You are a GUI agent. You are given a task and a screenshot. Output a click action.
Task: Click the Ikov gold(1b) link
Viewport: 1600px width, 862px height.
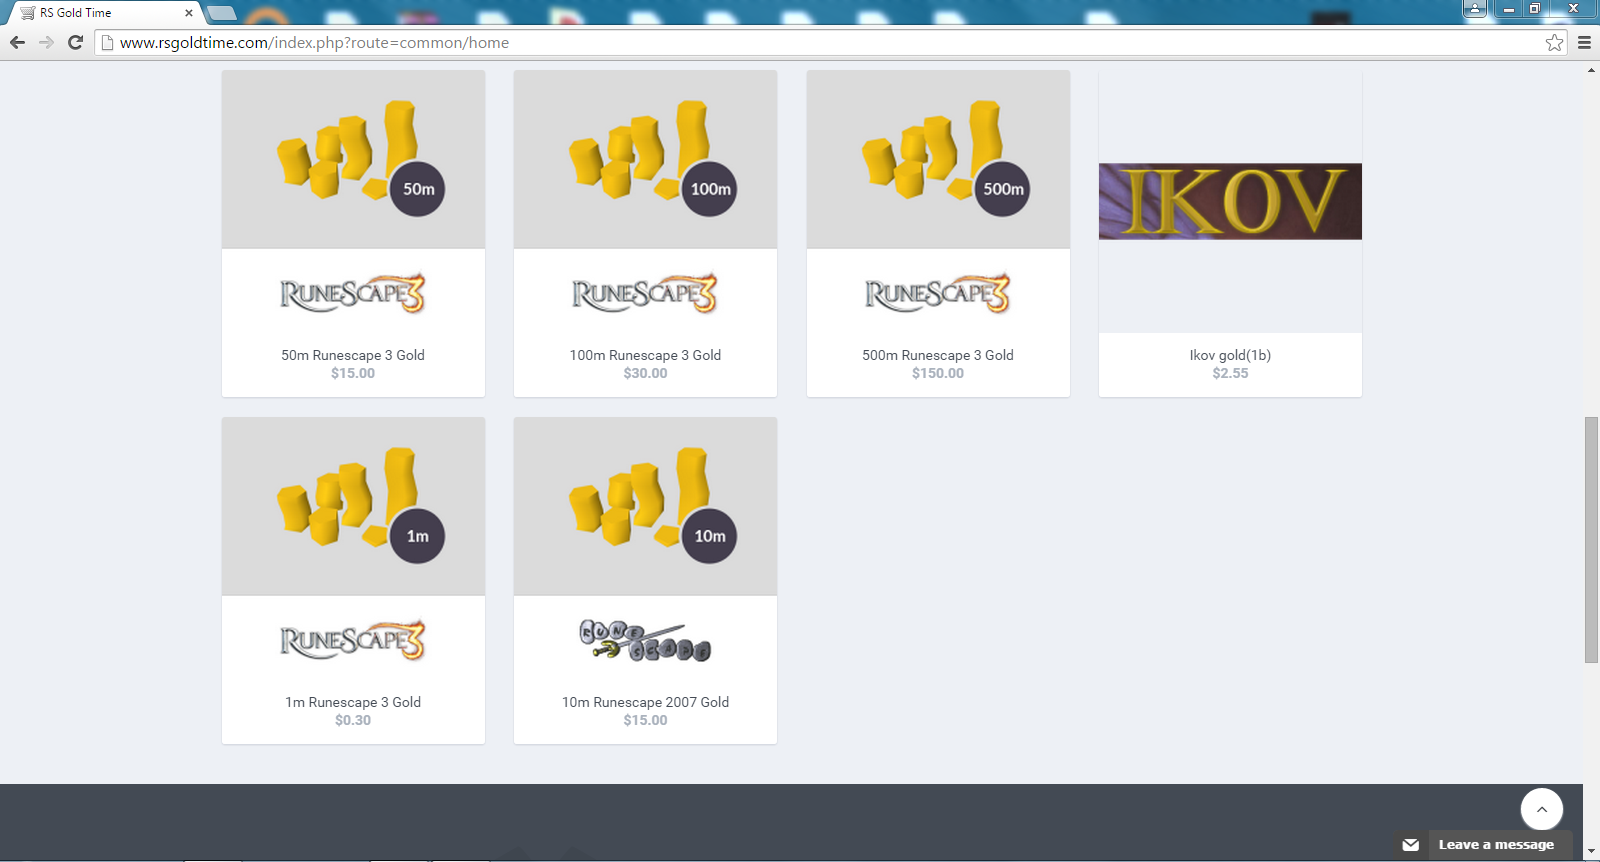pyautogui.click(x=1230, y=355)
